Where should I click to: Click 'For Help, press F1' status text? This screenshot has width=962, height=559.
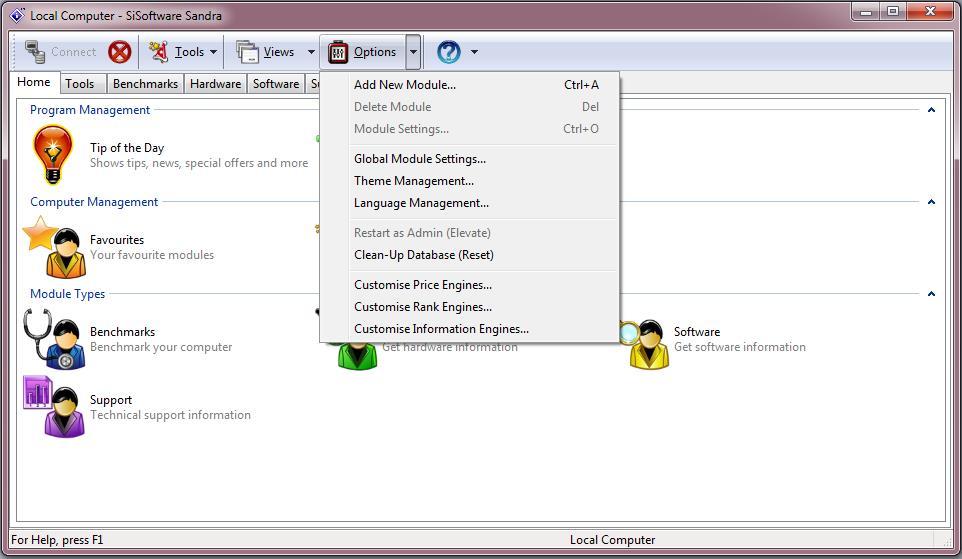point(58,540)
